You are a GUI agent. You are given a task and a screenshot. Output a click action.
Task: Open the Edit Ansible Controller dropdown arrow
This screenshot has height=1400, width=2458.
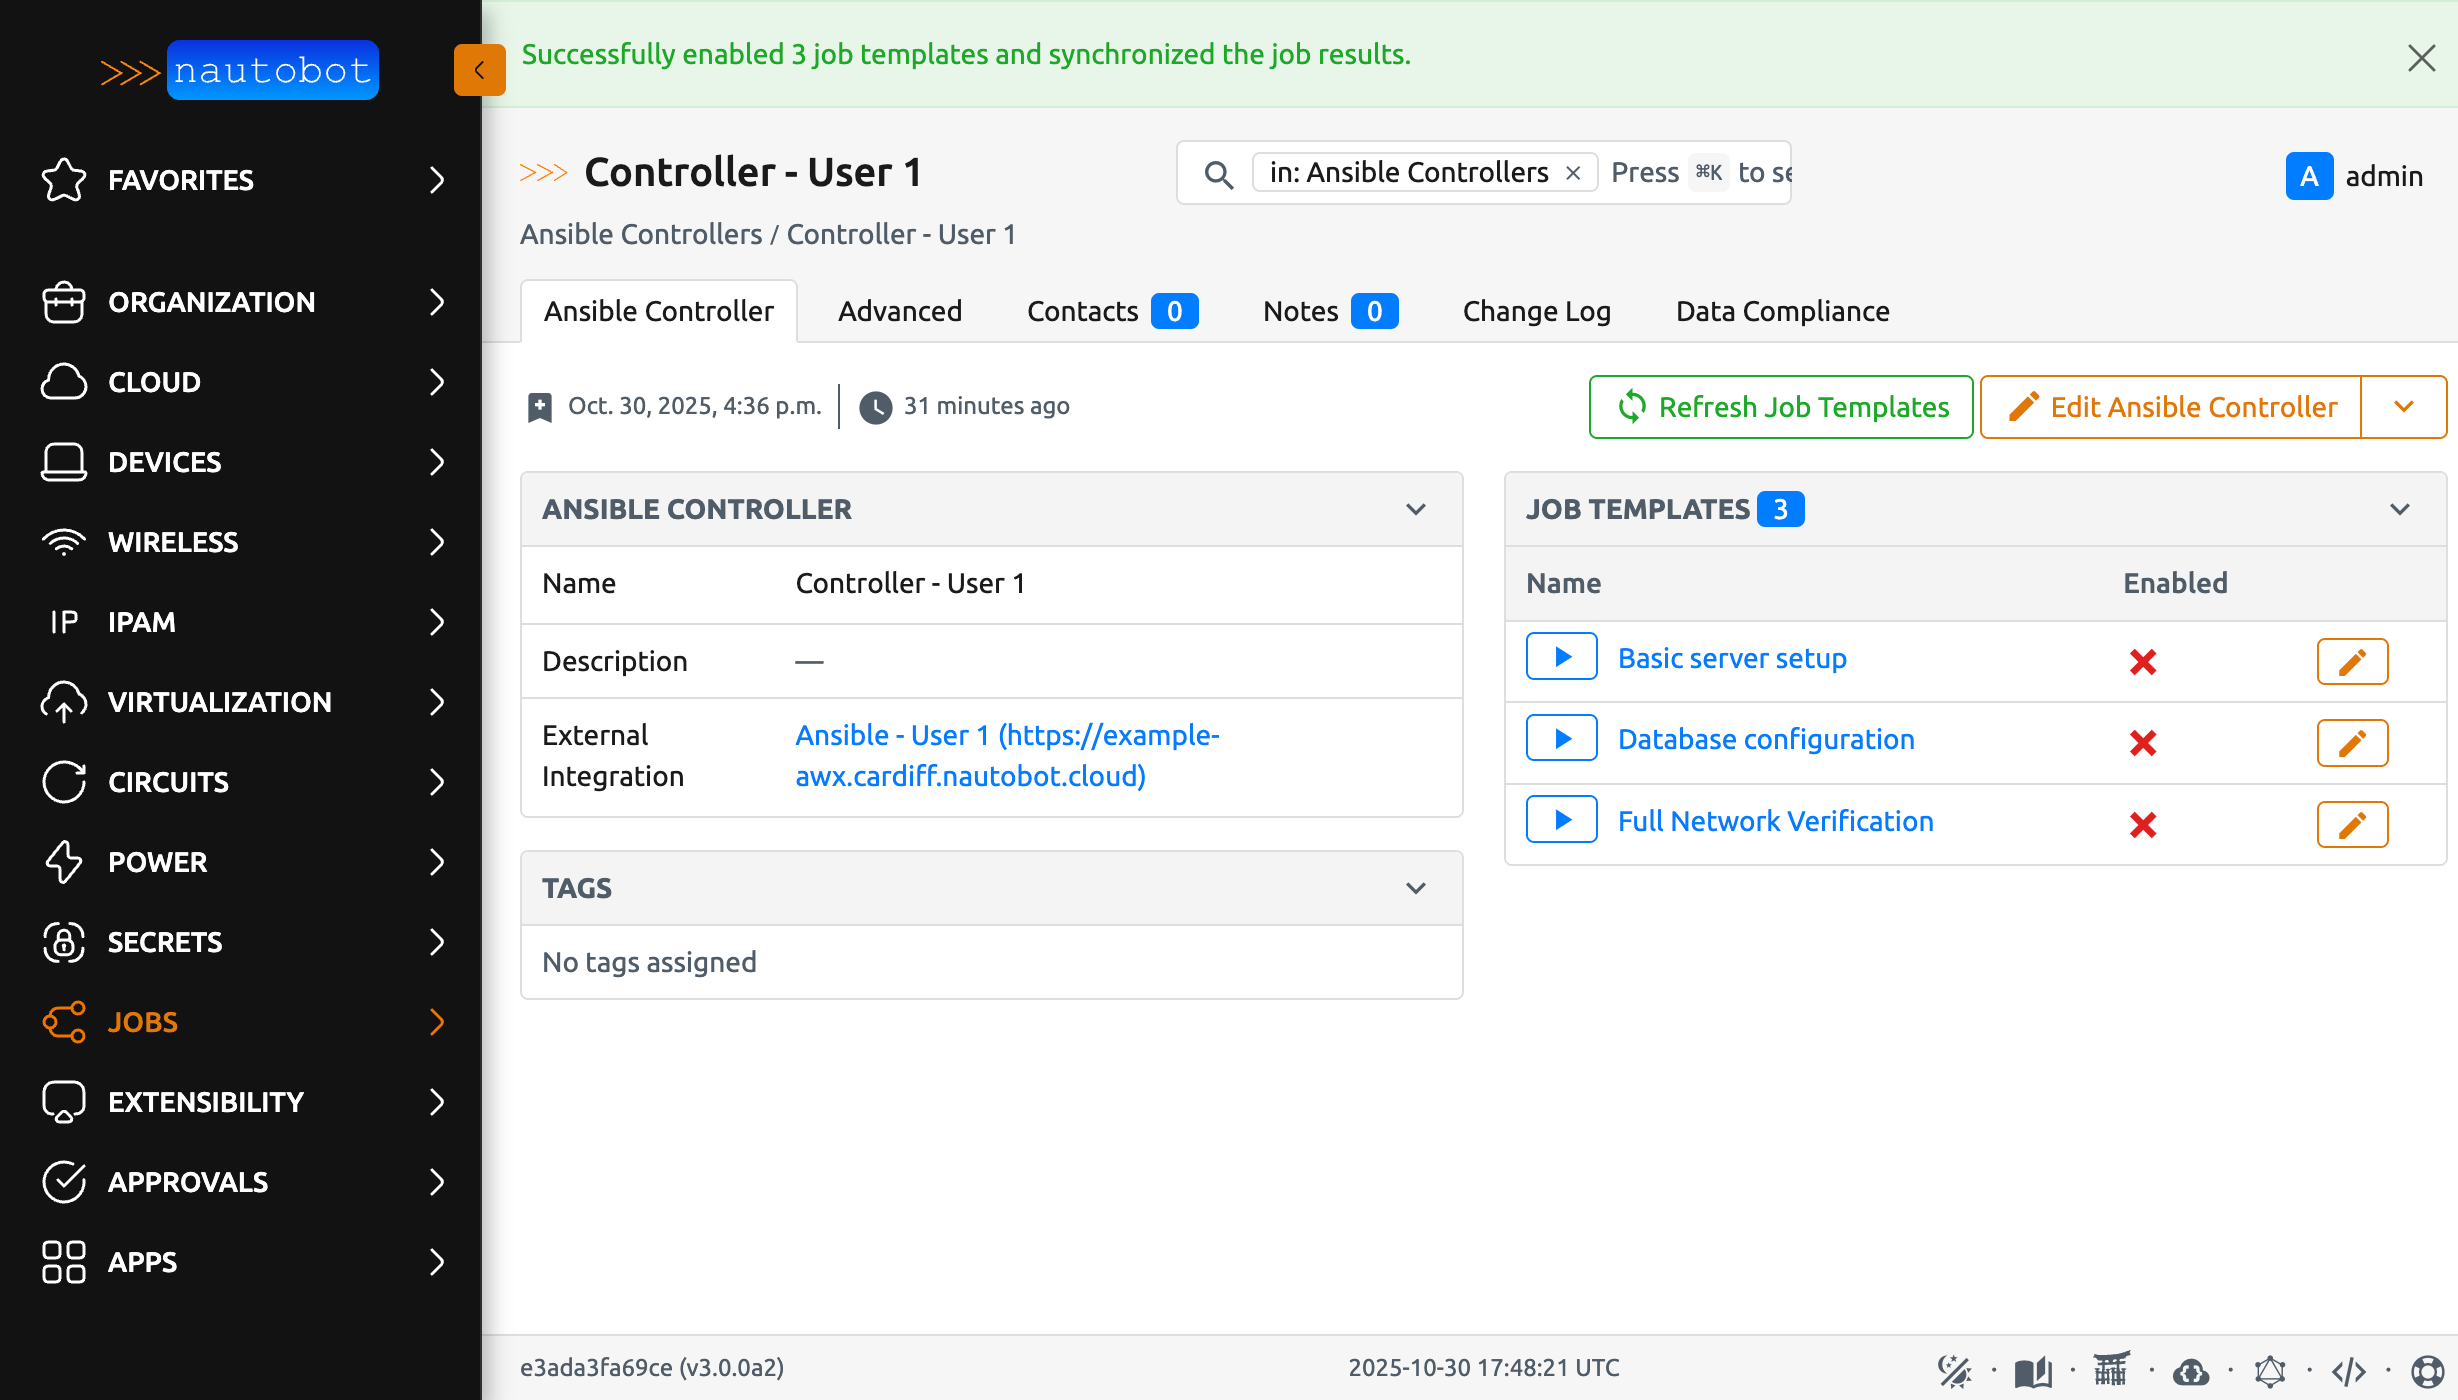pyautogui.click(x=2404, y=406)
